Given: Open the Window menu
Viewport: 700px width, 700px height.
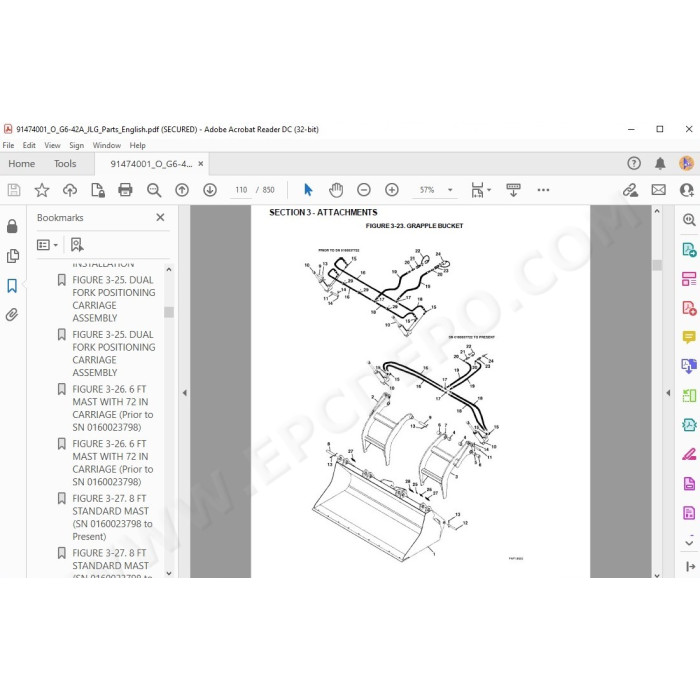Looking at the screenshot, I should (107, 146).
